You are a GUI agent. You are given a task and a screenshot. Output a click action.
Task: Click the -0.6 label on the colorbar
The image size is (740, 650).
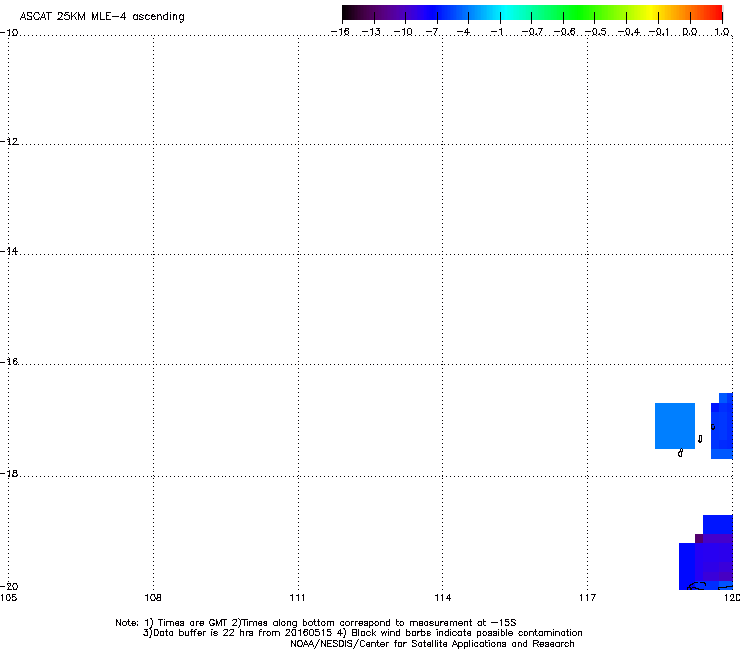coord(564,32)
